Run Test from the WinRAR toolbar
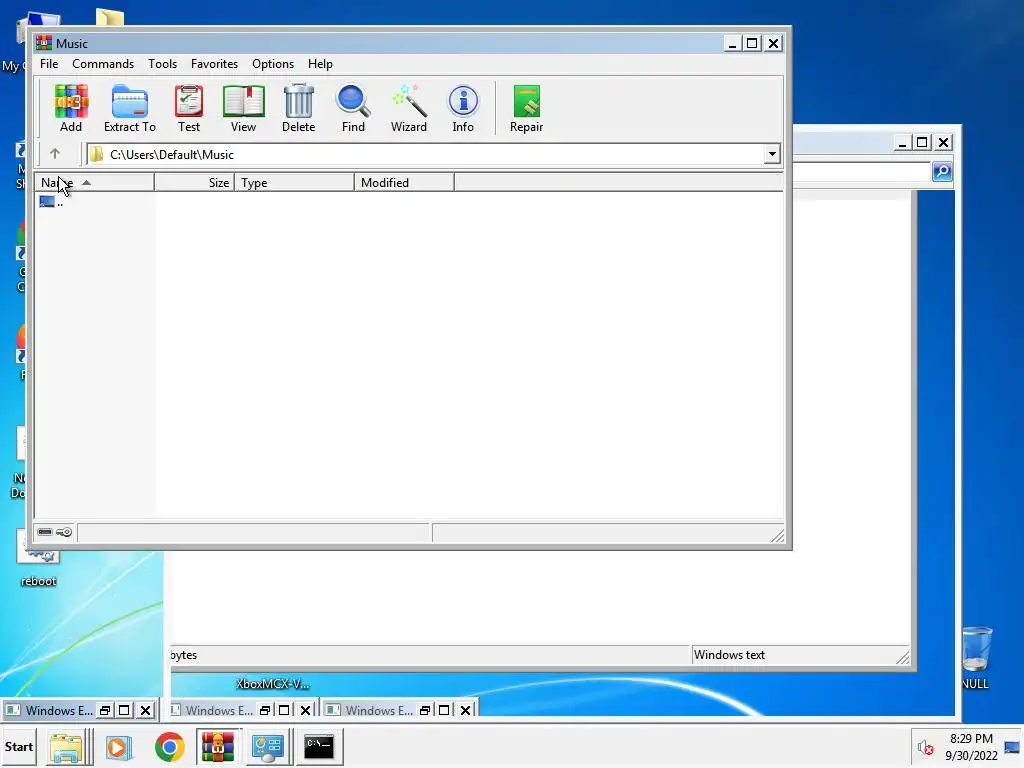 click(x=189, y=108)
